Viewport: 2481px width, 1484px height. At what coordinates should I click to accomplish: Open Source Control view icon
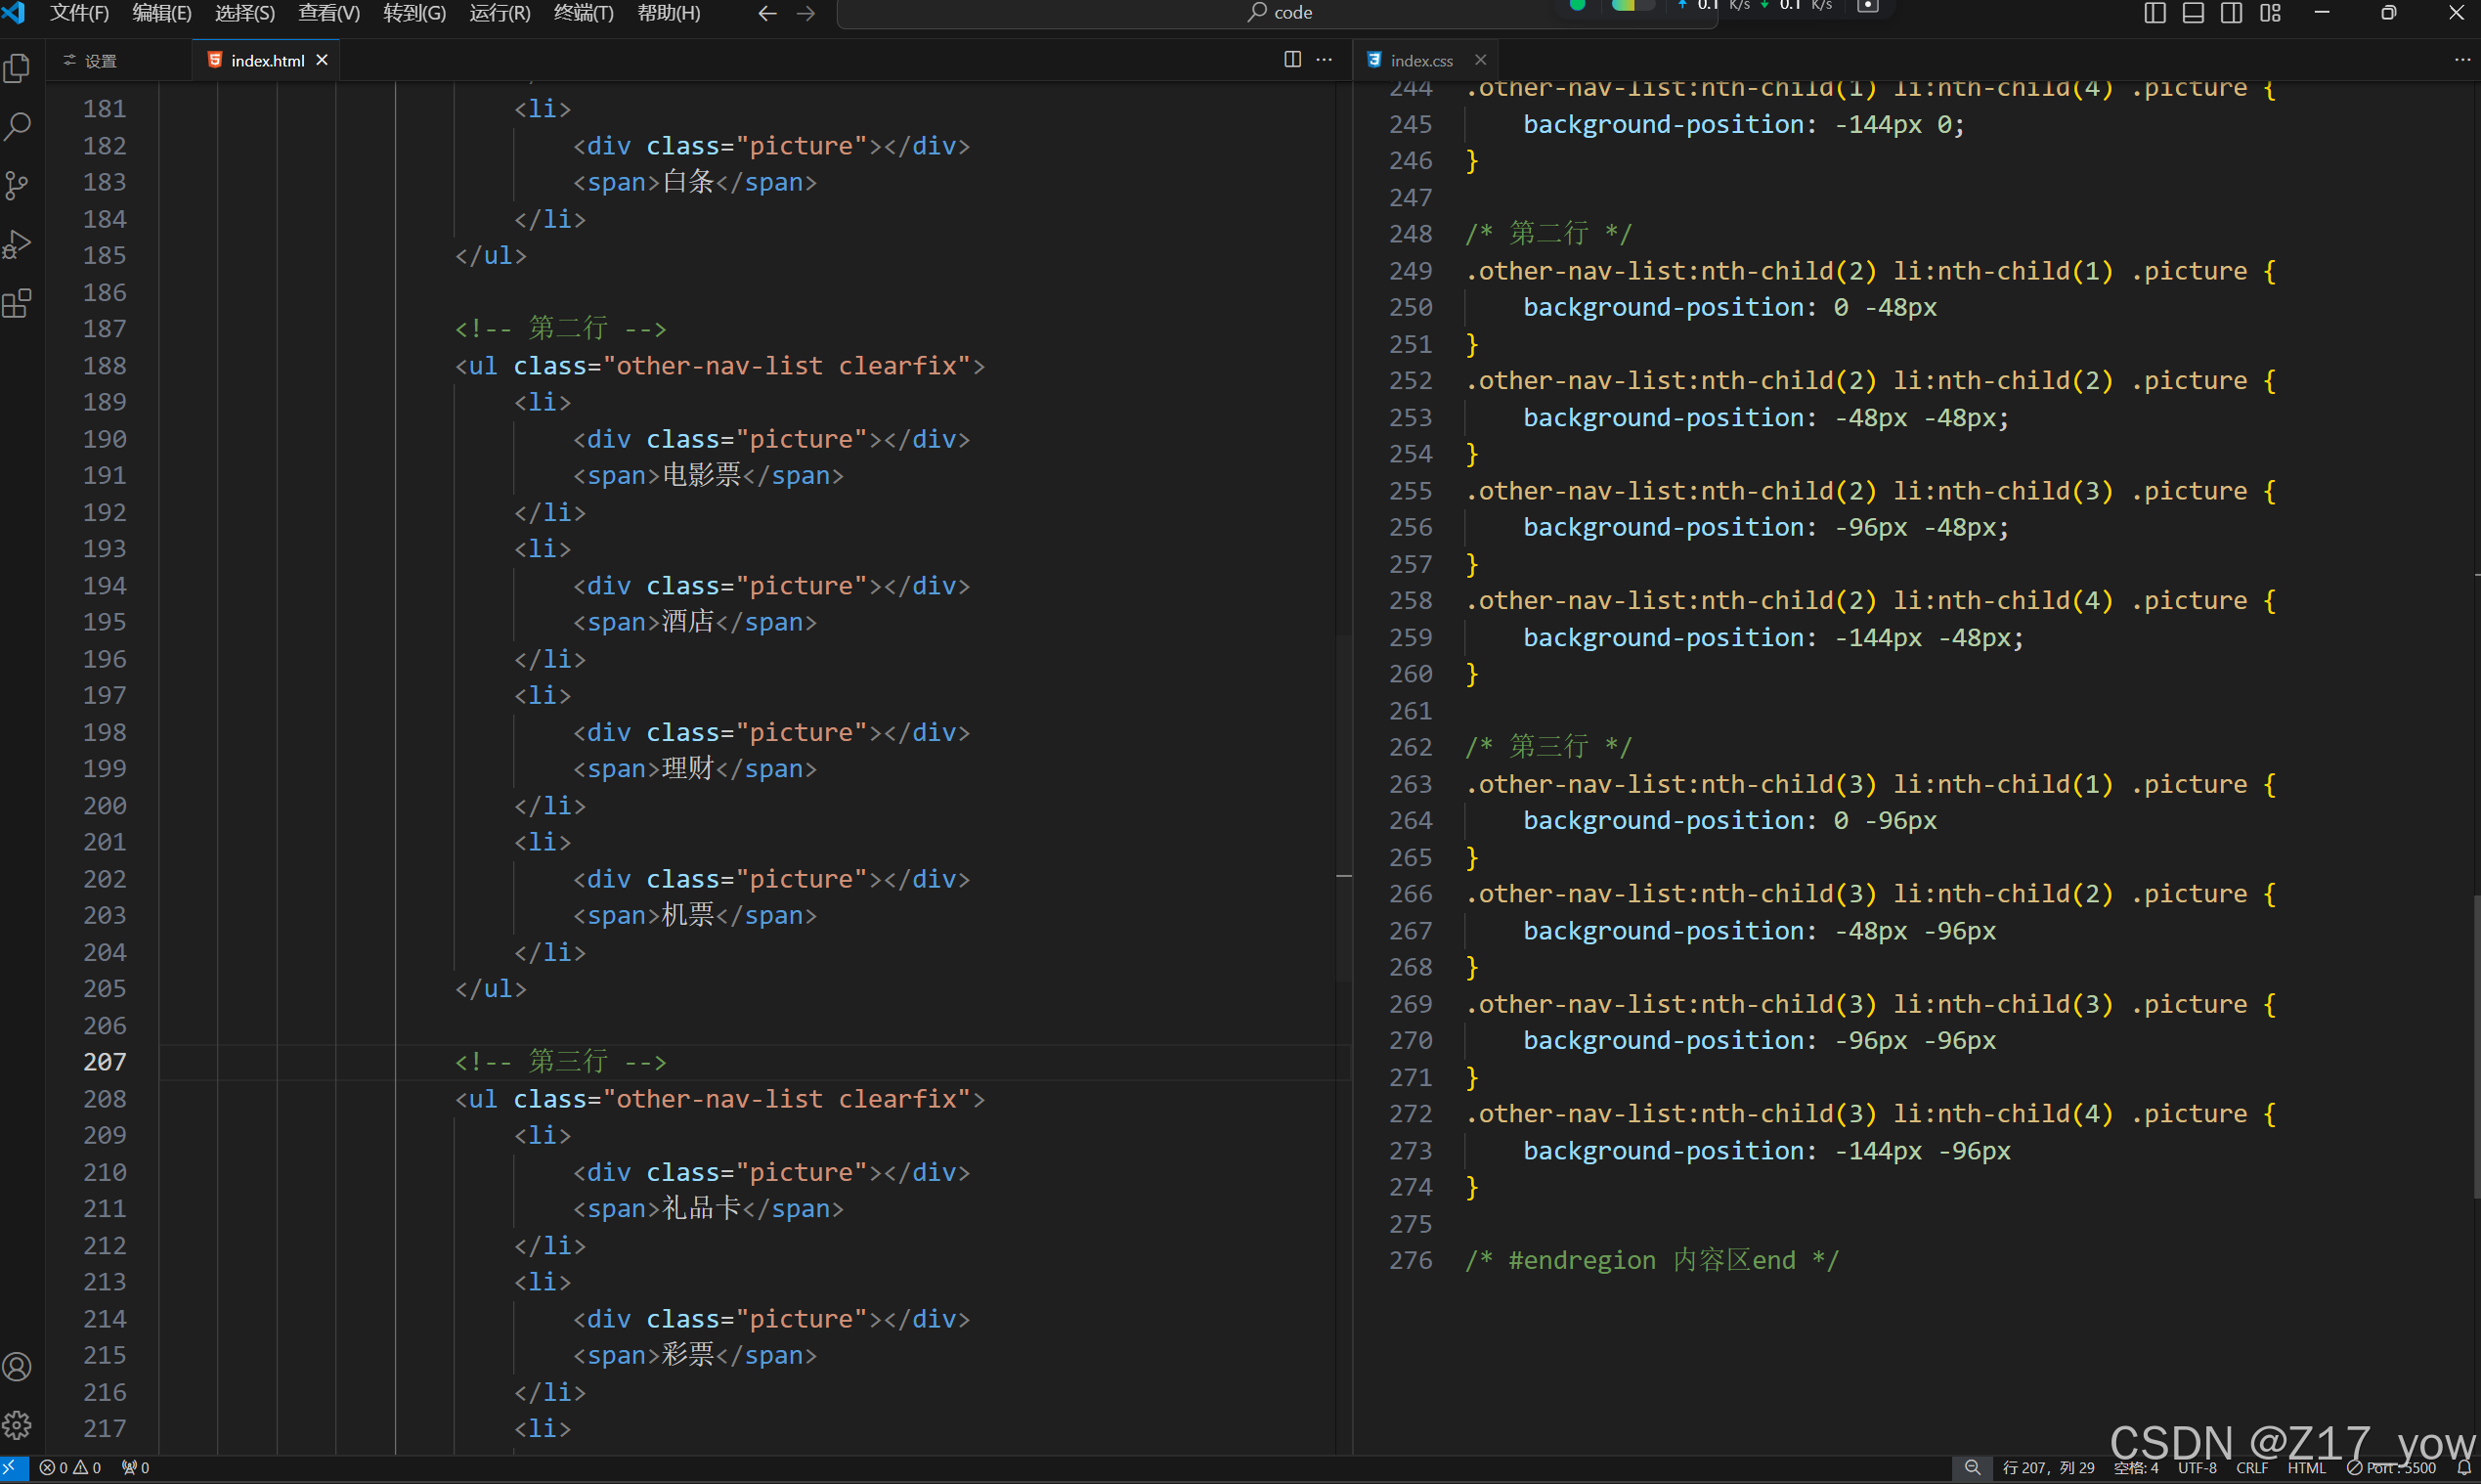pos(17,186)
